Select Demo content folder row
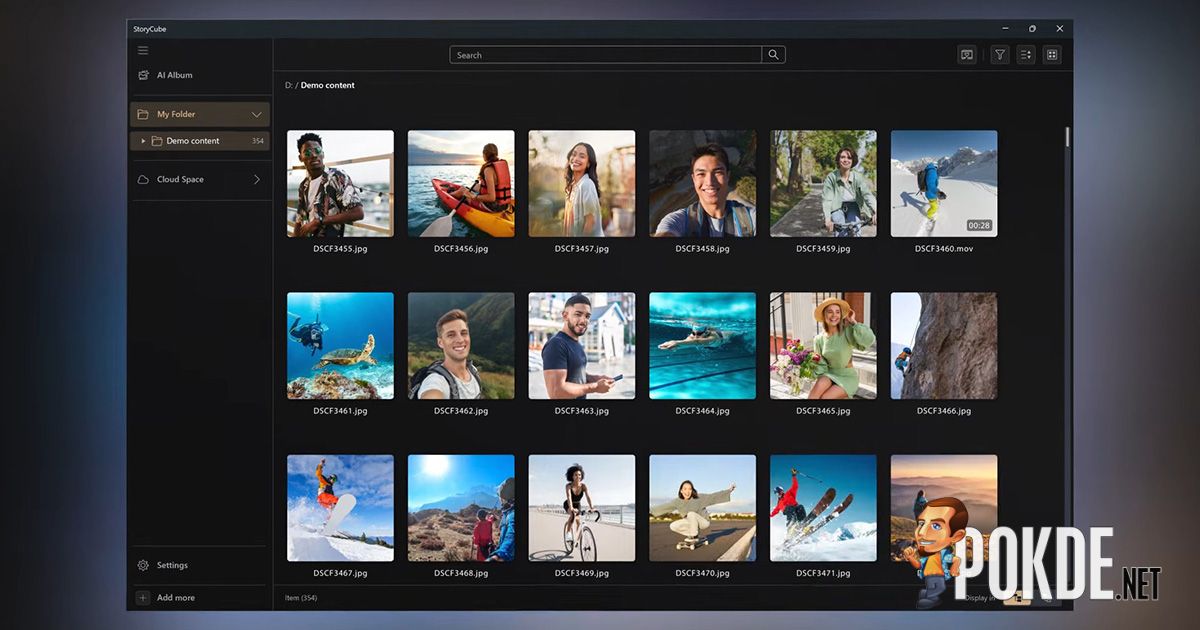This screenshot has height=630, width=1200. [200, 141]
